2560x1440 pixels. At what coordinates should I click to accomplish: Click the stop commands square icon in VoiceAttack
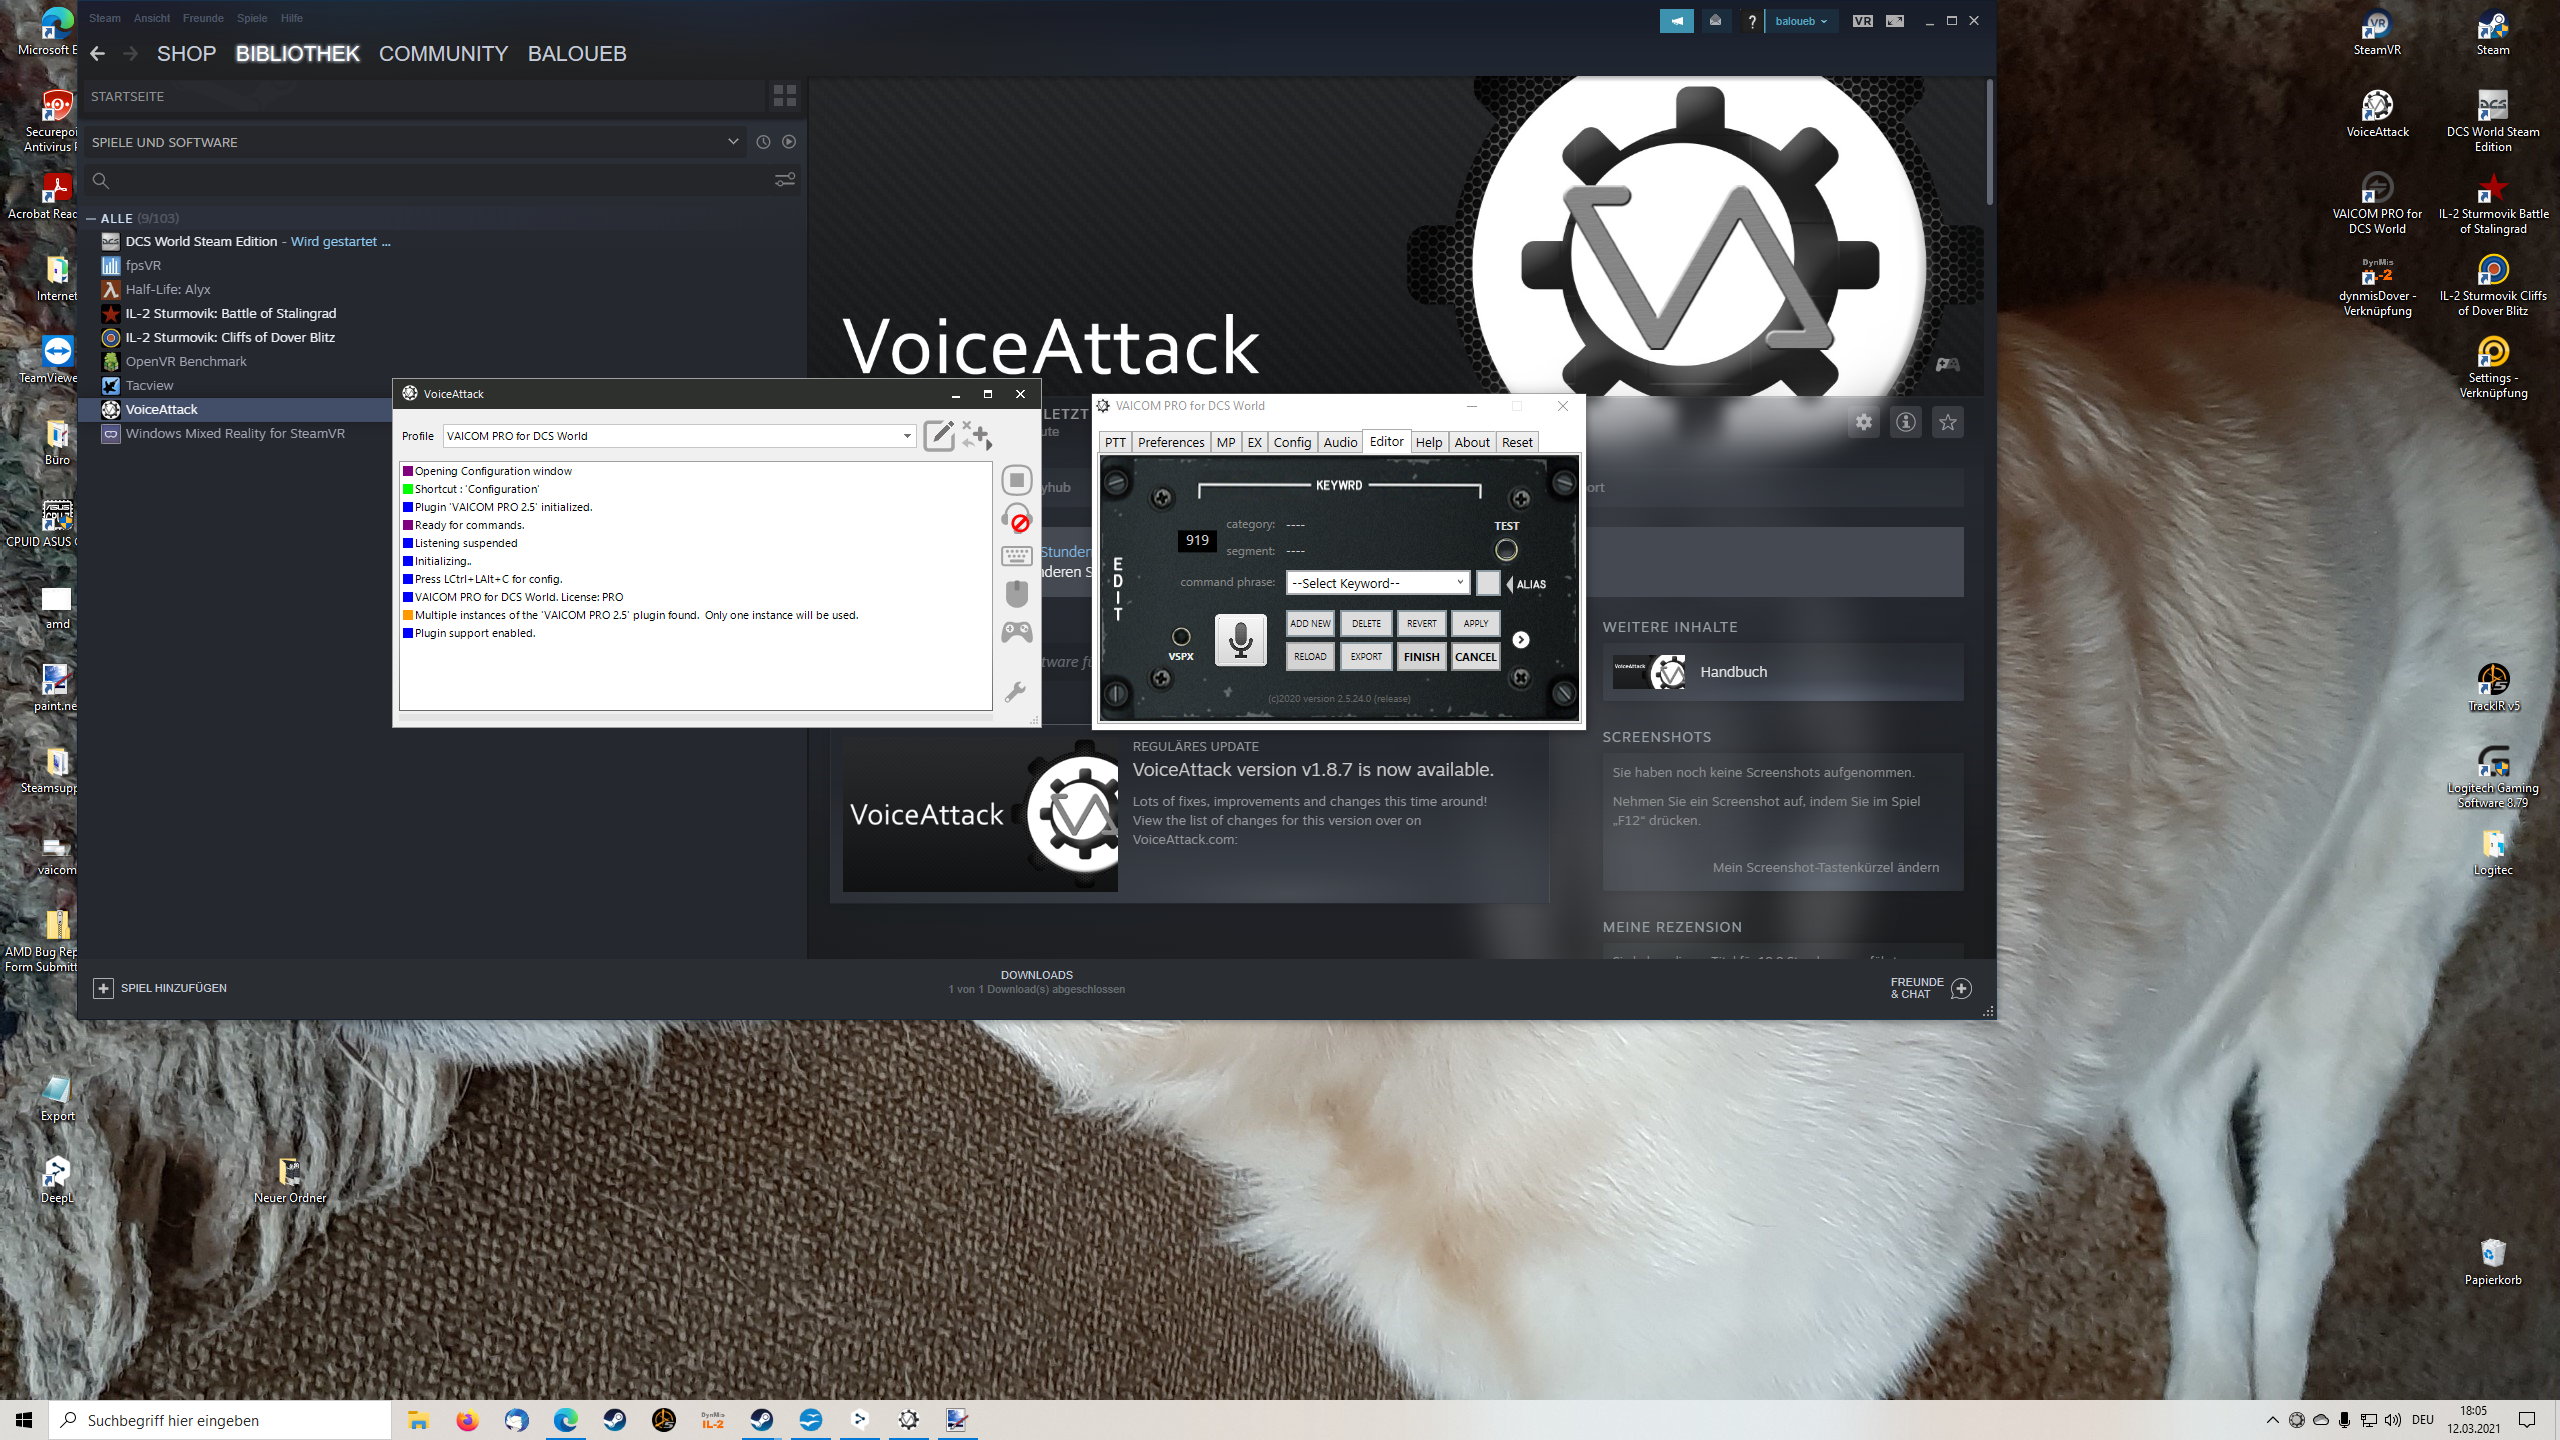coord(1017,481)
